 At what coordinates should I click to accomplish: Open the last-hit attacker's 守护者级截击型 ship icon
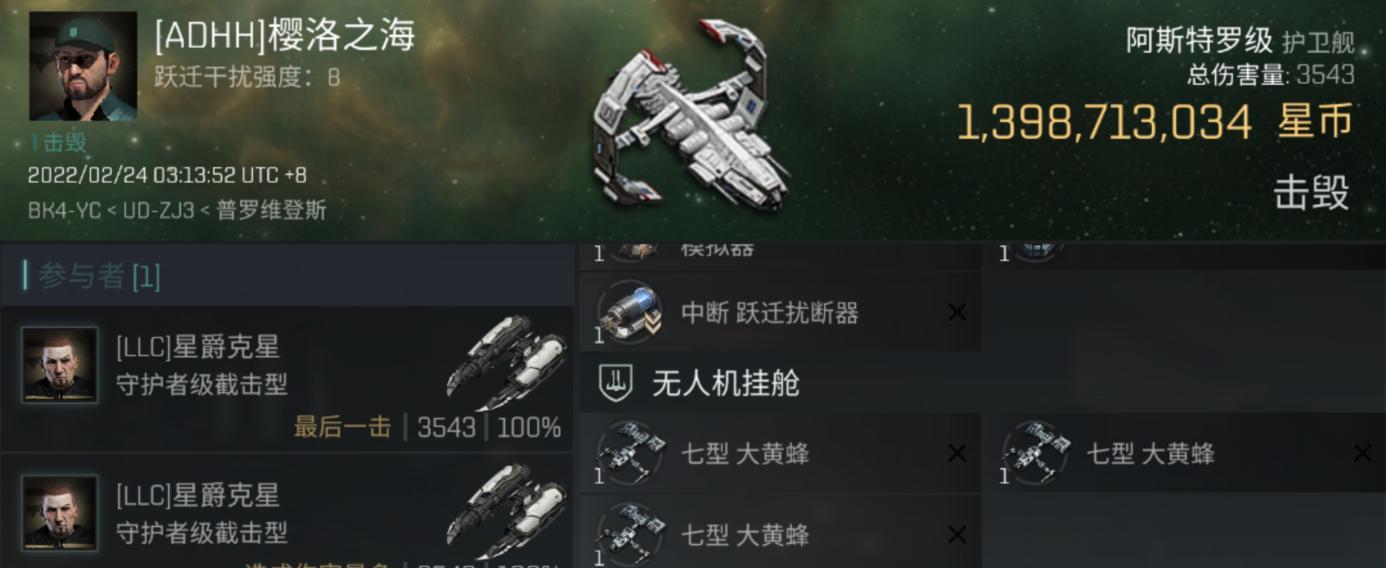click(x=506, y=363)
